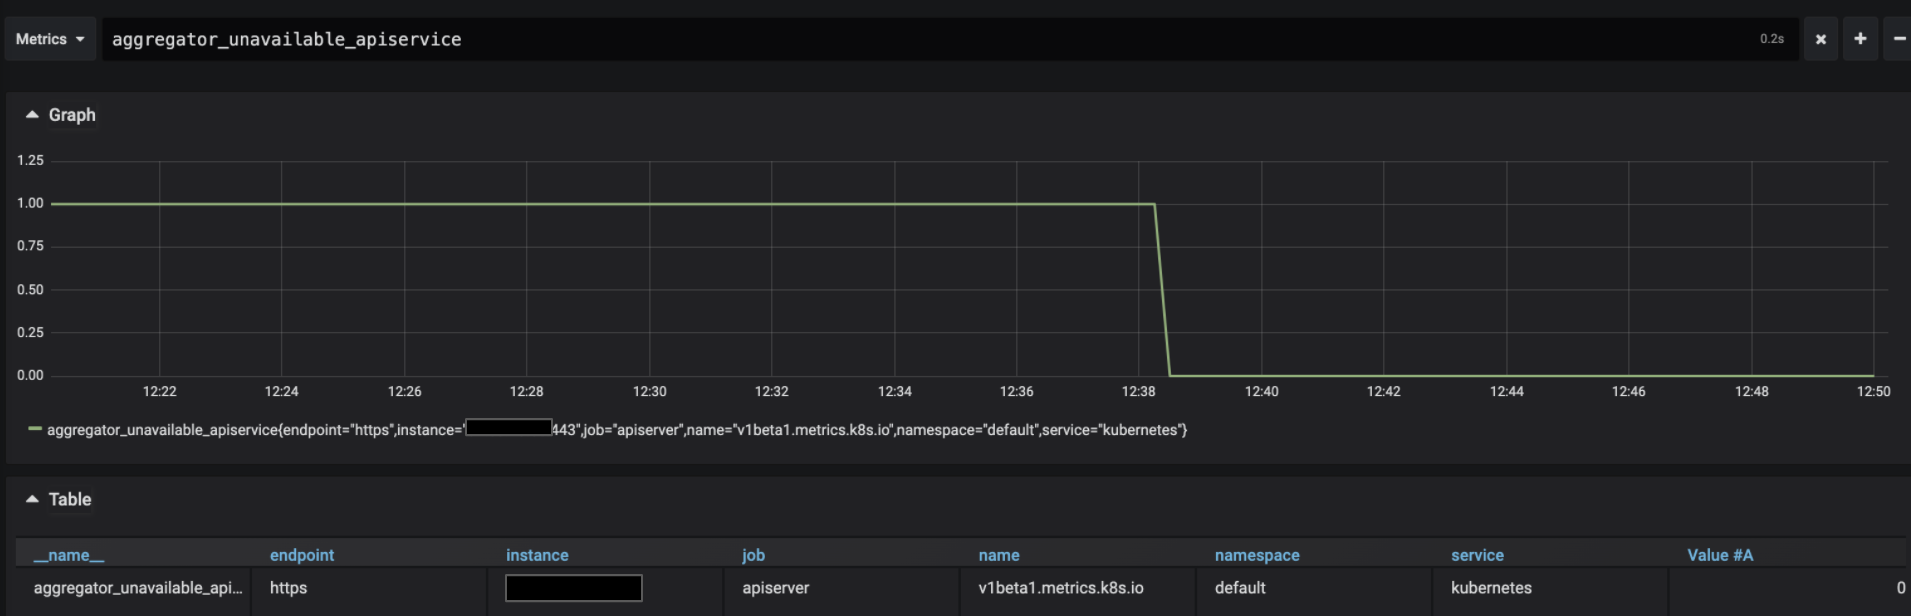Click the 'kubernetes' service cell
Screen dimensions: 1912x616
[x=1491, y=588]
